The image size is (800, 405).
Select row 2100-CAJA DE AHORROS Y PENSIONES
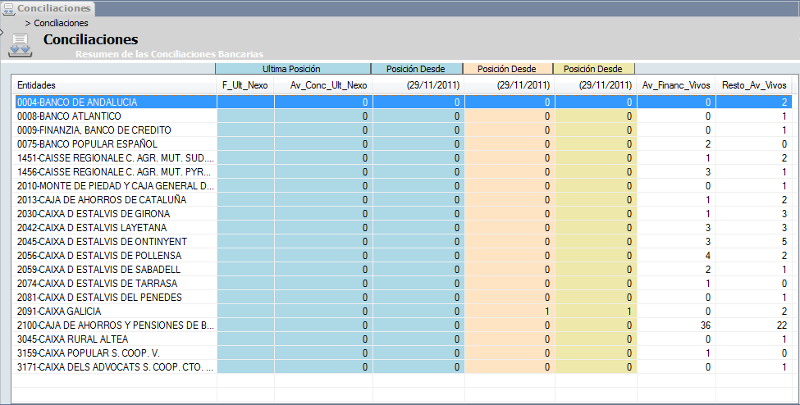pyautogui.click(x=403, y=325)
